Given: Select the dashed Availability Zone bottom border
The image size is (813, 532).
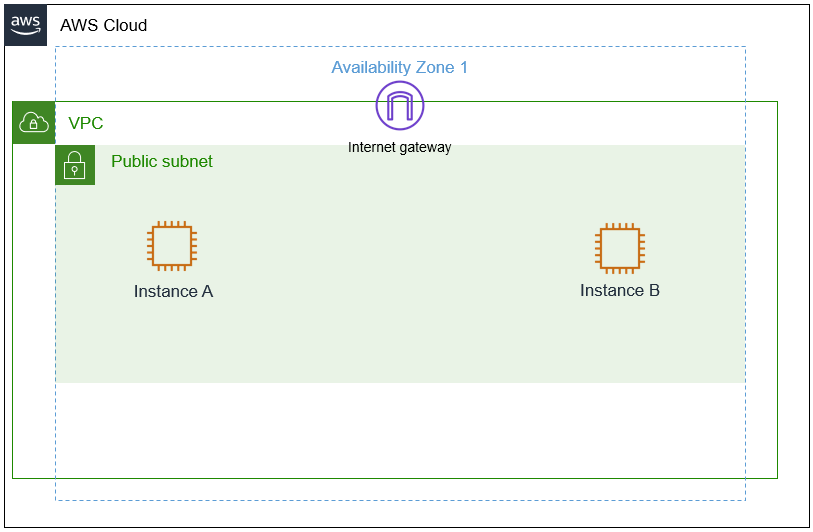Looking at the screenshot, I should click(x=400, y=500).
